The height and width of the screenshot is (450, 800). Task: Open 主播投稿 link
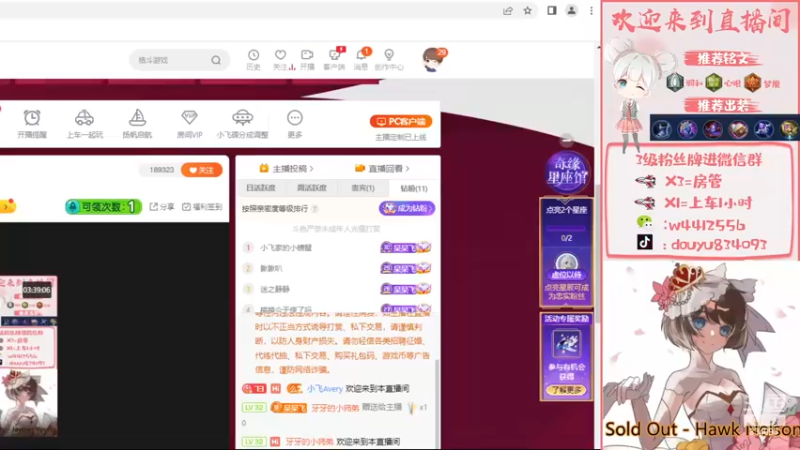point(286,168)
